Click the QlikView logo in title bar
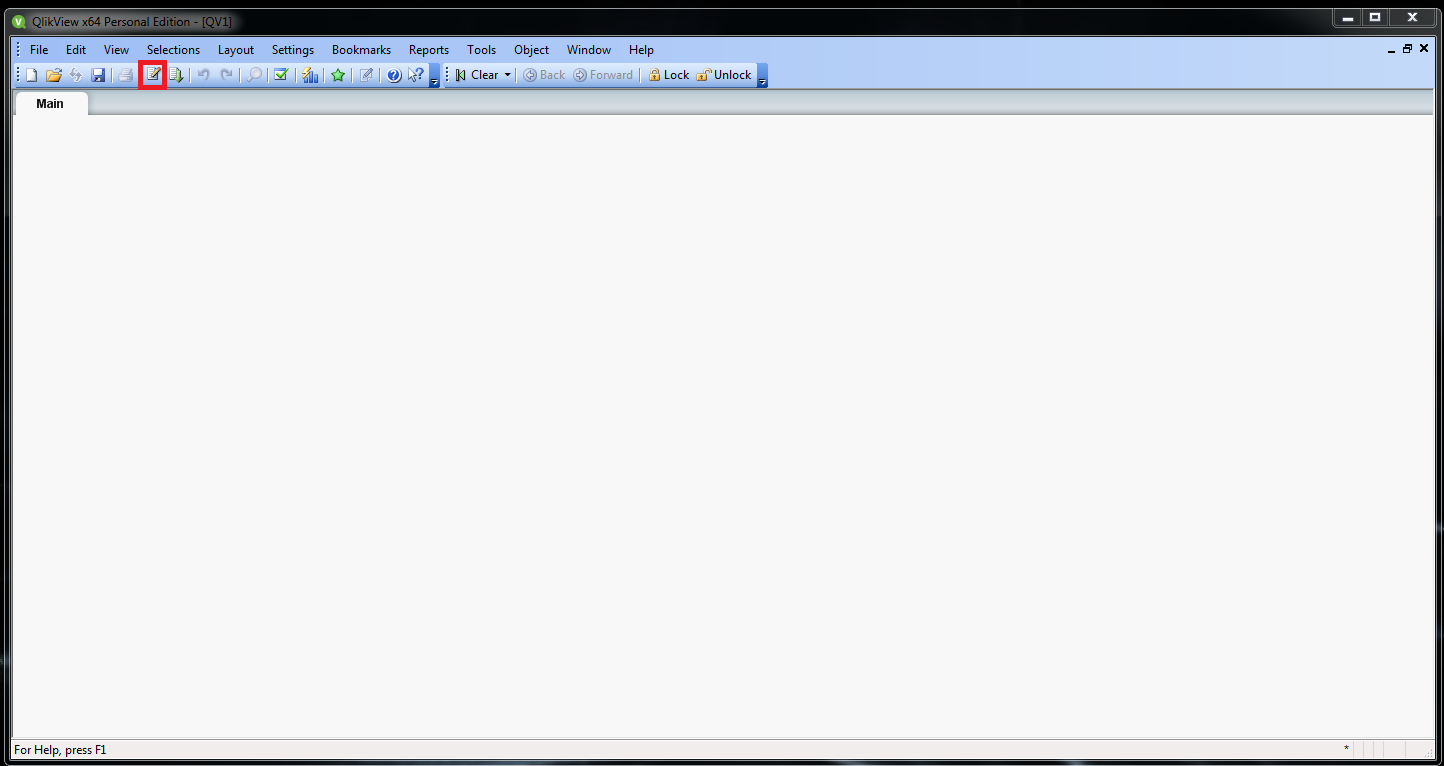The image size is (1444, 766). [x=18, y=21]
